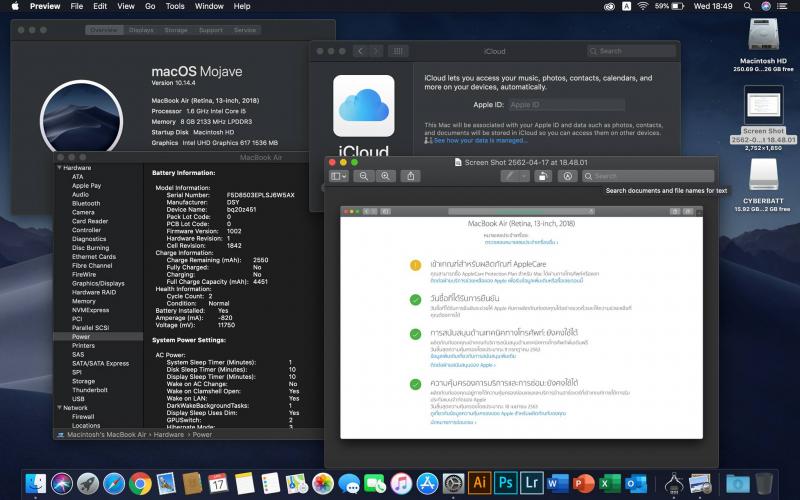Click Spotlight search in menu bar

point(747,6)
